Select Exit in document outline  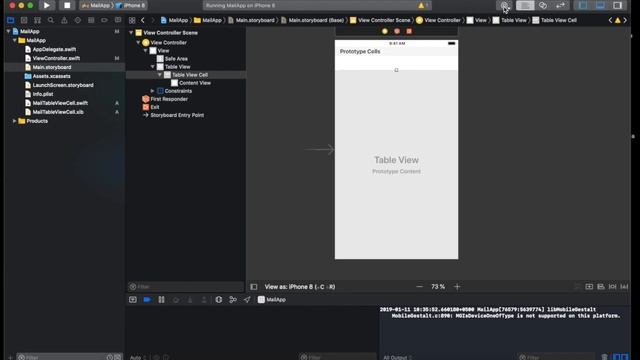click(155, 107)
